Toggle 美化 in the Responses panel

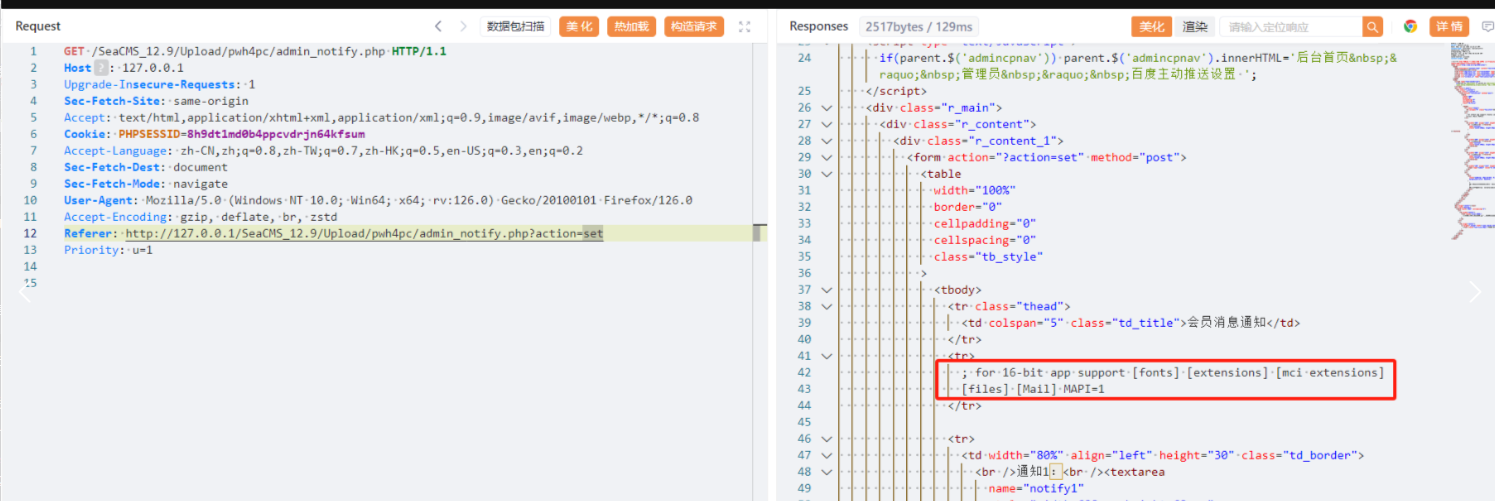1151,27
